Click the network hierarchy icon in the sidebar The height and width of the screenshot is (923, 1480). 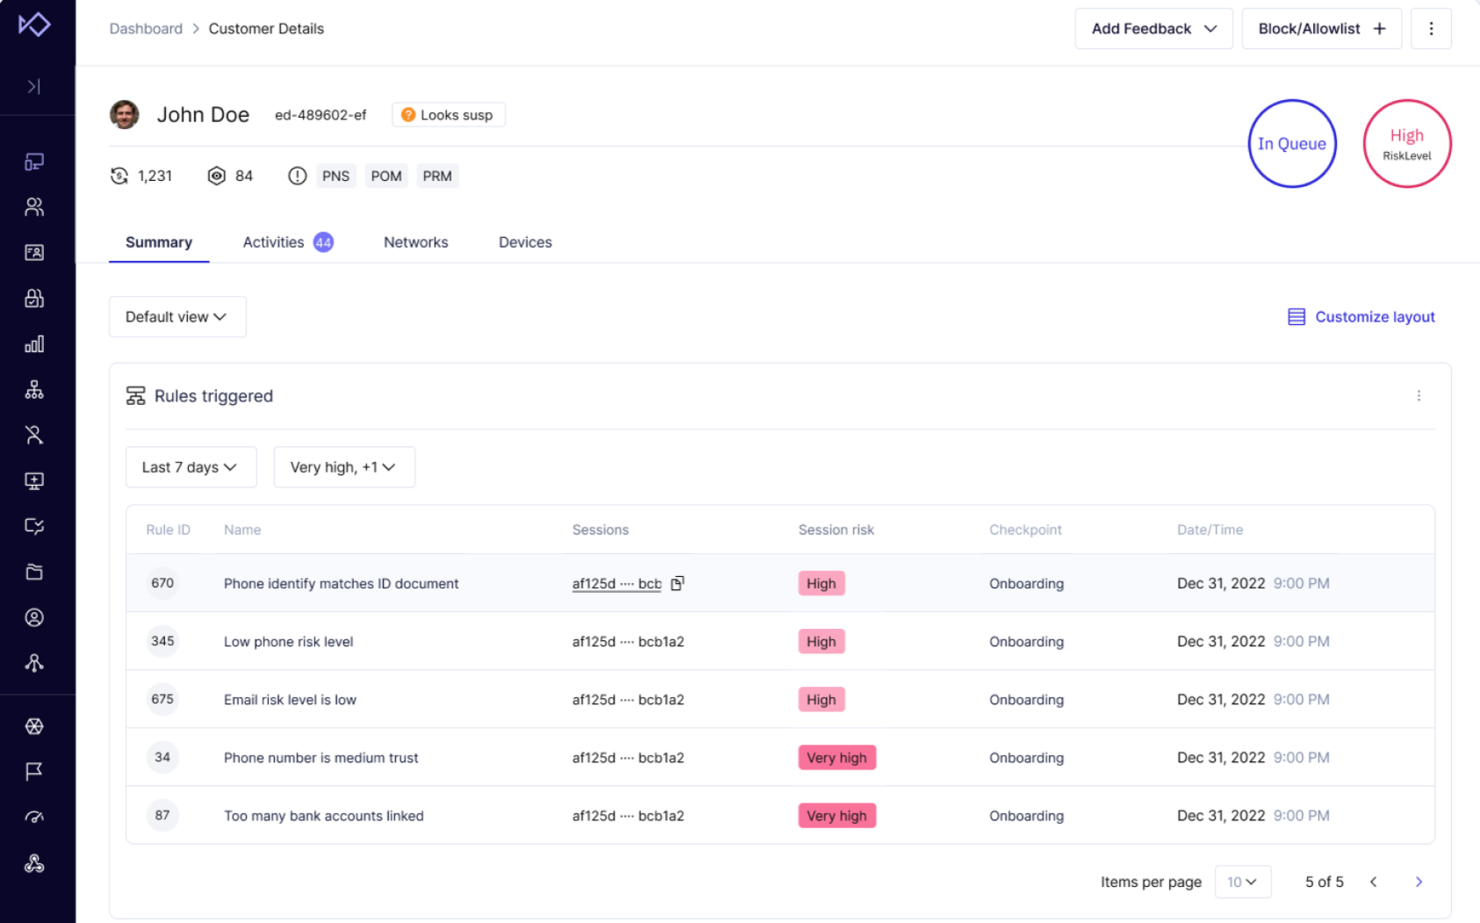(x=35, y=389)
